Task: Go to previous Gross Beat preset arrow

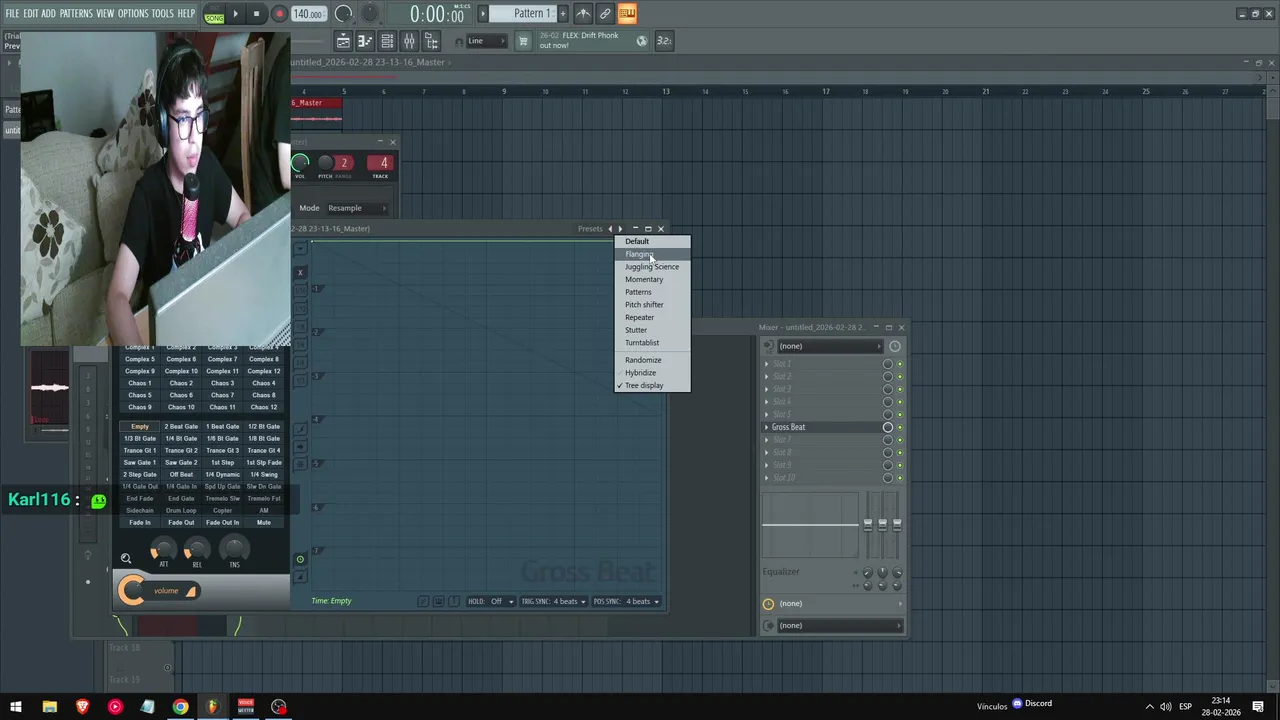Action: [x=610, y=229]
